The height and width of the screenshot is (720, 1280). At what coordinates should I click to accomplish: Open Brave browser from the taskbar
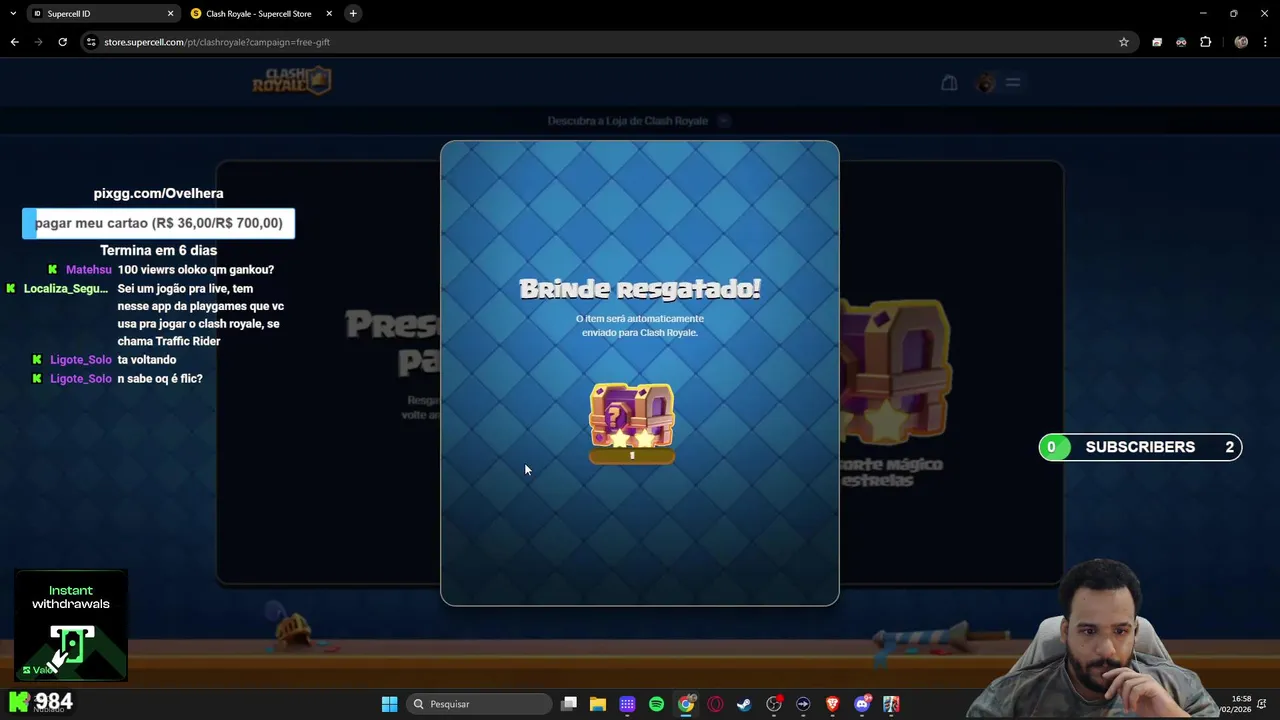point(832,704)
